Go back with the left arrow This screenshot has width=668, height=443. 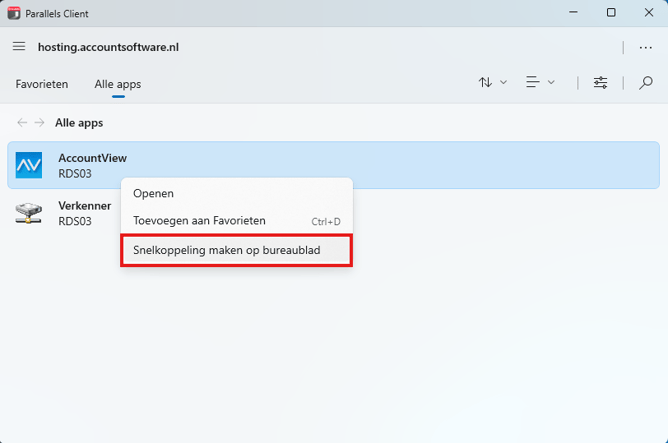tap(22, 123)
